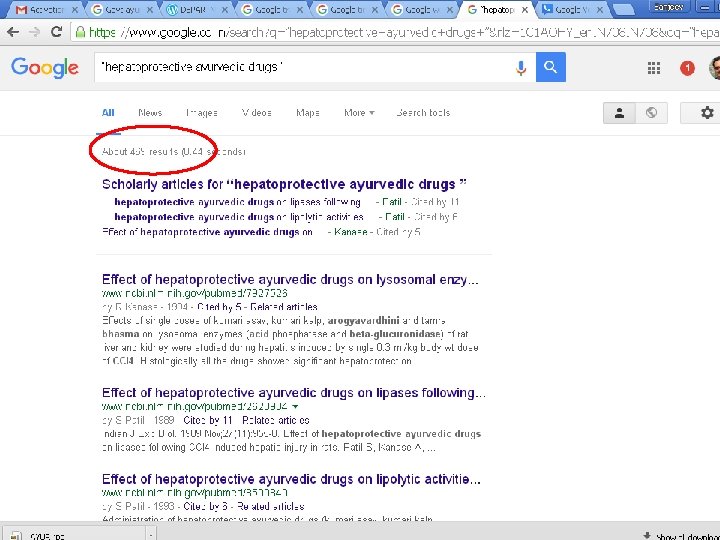Open the account profile picture
The width and height of the screenshot is (720, 540).
(714, 68)
